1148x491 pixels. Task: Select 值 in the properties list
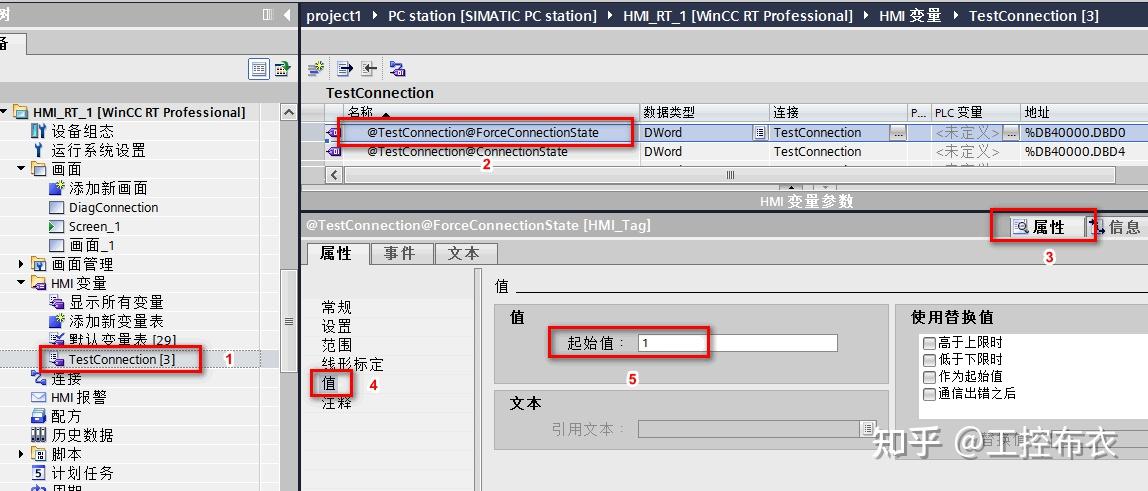329,383
